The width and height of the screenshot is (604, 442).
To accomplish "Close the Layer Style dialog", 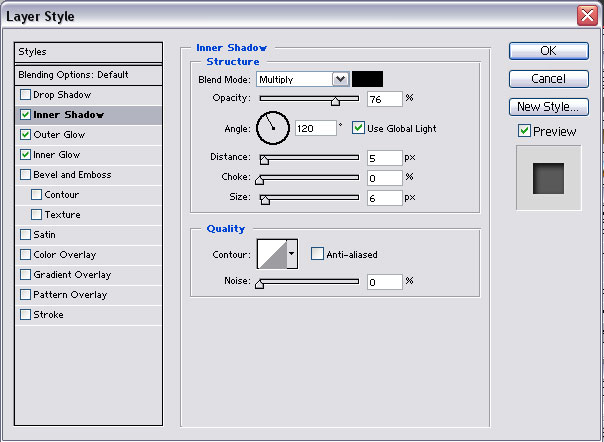I will tap(587, 15).
